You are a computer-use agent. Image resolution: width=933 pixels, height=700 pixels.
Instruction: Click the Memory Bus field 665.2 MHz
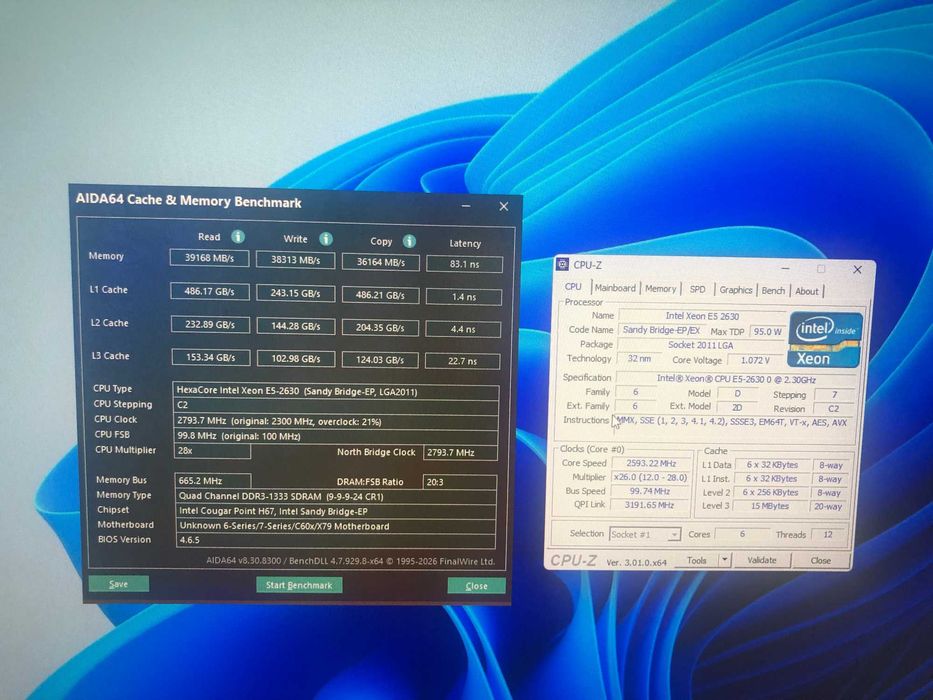coord(213,480)
